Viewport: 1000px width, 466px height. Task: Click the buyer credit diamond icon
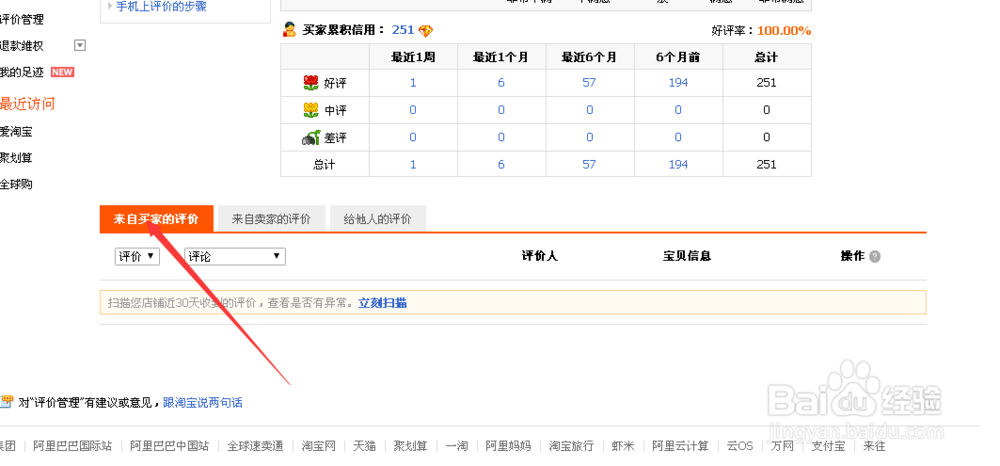[x=425, y=30]
